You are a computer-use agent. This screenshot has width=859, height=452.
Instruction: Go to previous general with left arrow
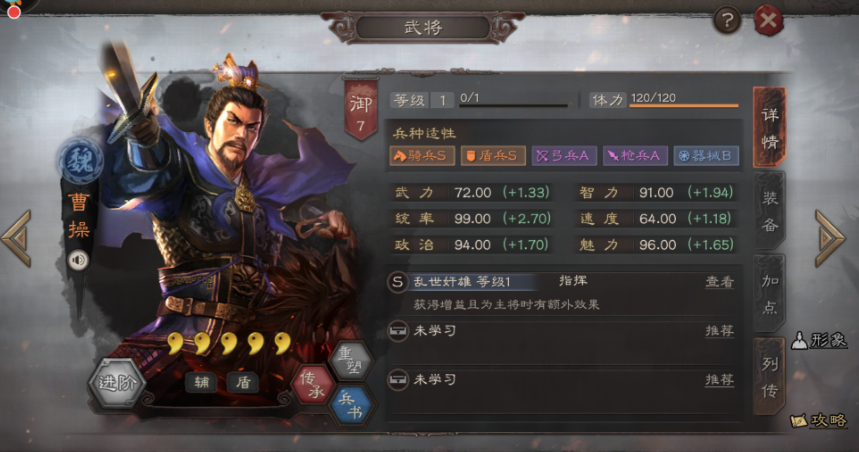[16, 239]
